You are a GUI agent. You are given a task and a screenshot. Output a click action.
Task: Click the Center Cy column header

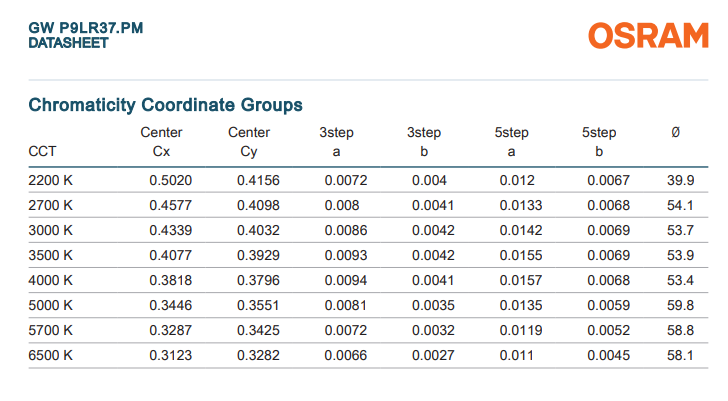(x=249, y=142)
